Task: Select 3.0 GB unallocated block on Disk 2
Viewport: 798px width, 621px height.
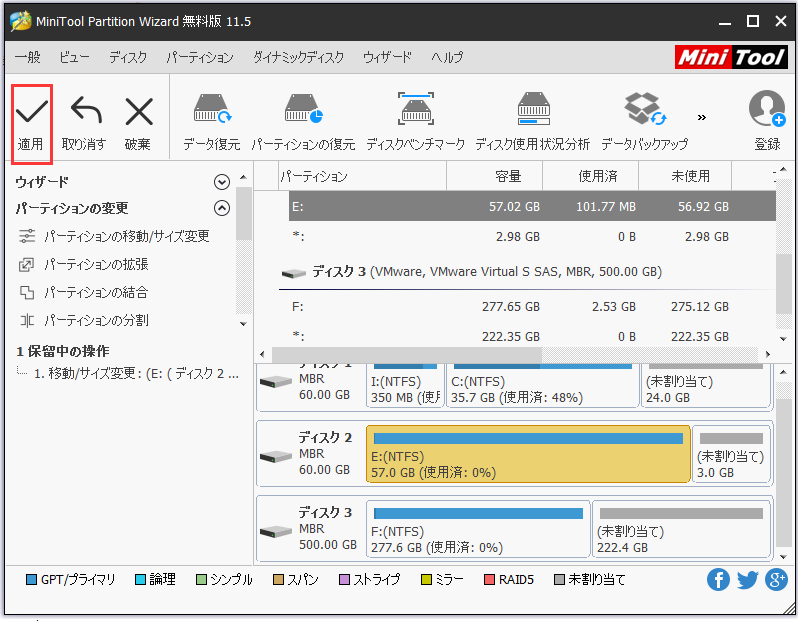Action: [731, 454]
